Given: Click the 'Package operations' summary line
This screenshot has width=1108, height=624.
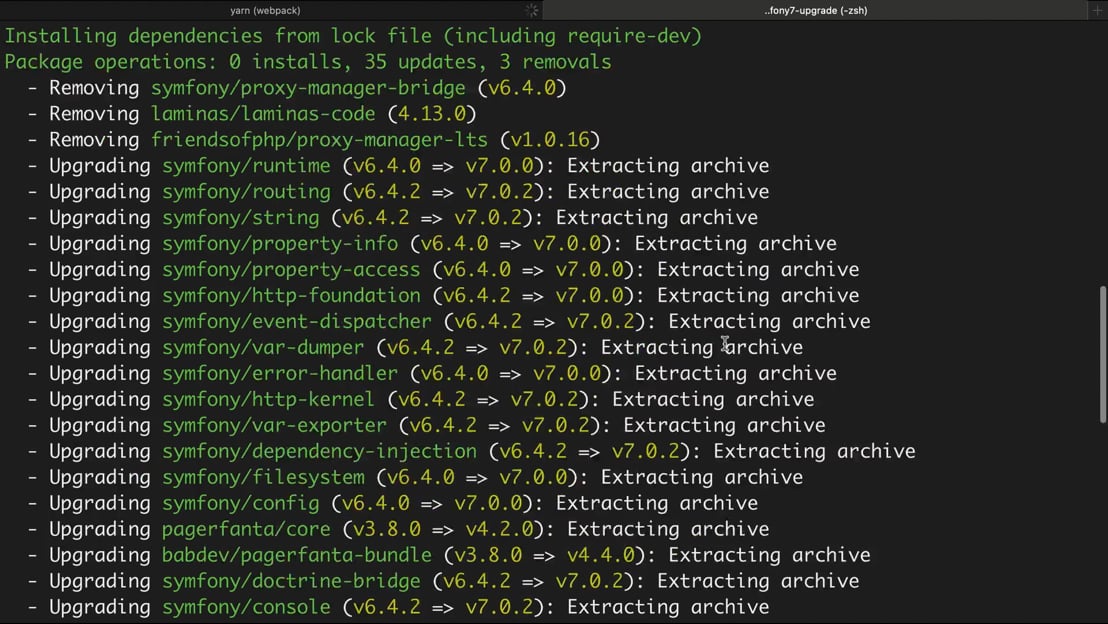Looking at the screenshot, I should coord(308,62).
